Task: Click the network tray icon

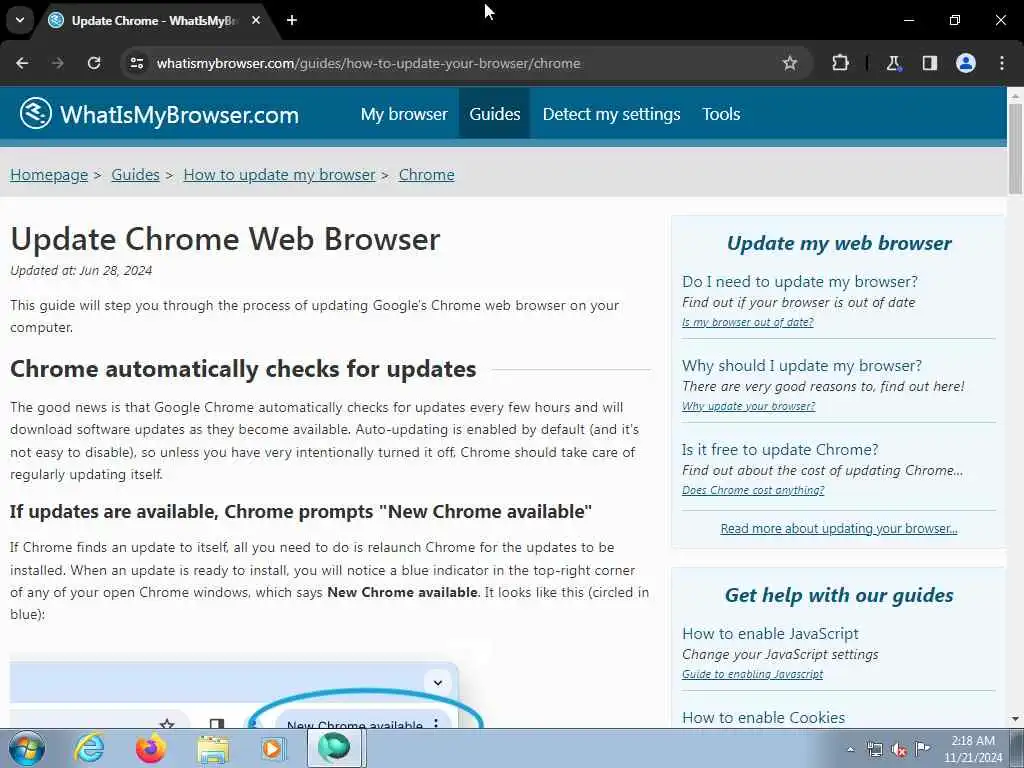Action: pyautogui.click(x=875, y=749)
